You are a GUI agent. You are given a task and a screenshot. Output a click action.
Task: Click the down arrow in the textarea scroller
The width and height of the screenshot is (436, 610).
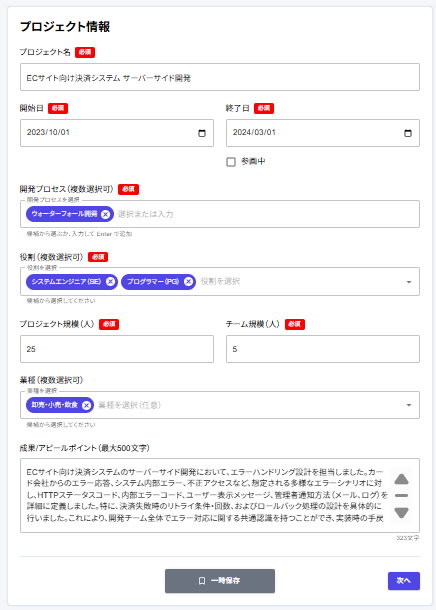point(401,513)
